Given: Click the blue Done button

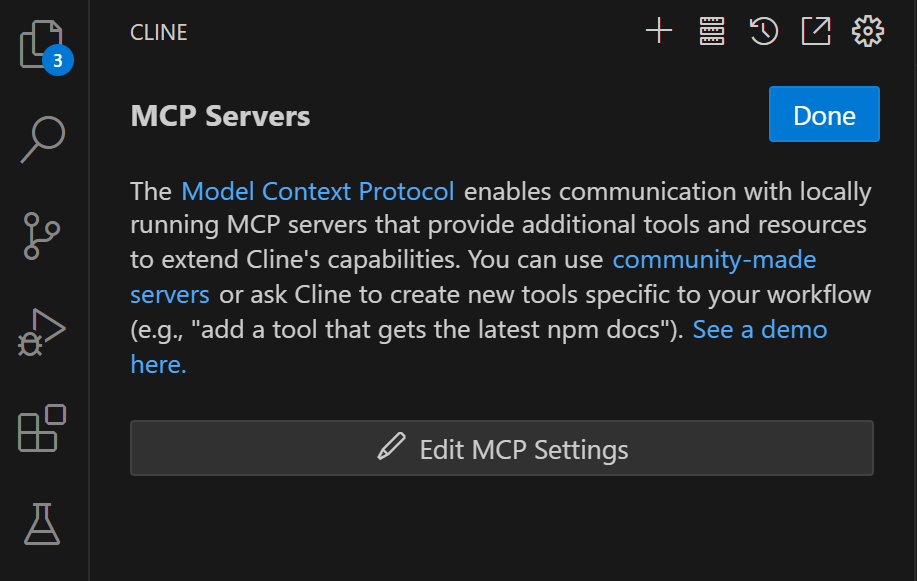Looking at the screenshot, I should point(824,114).
